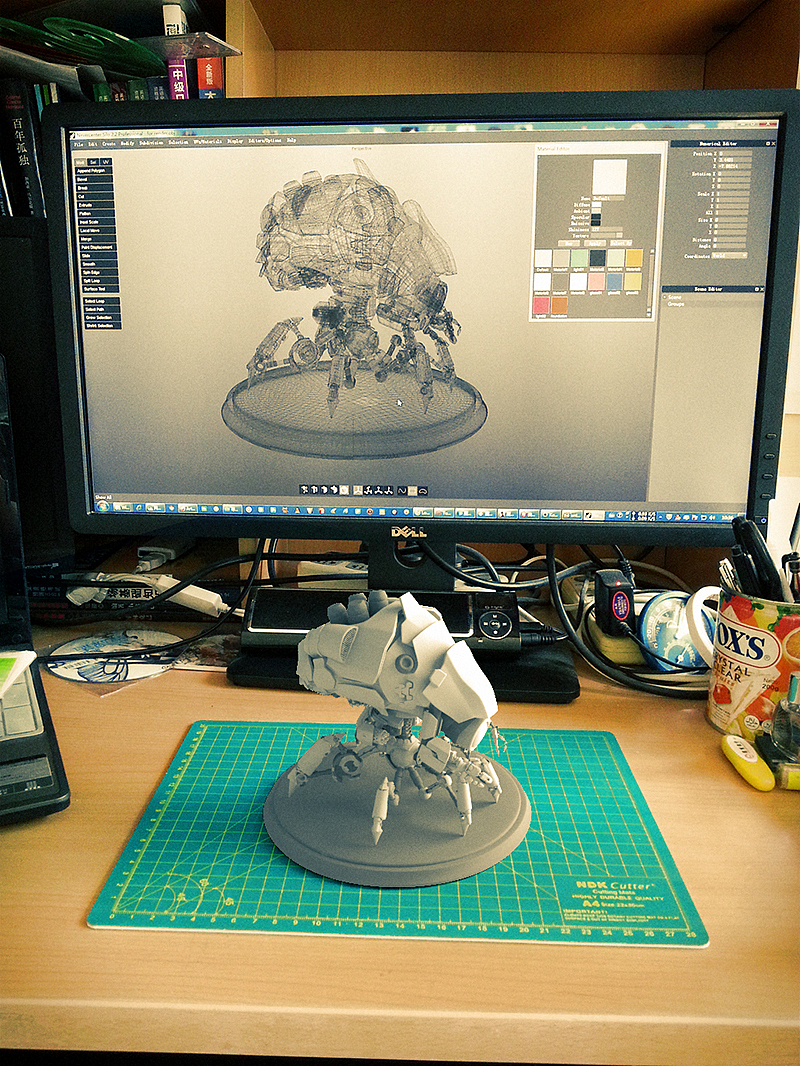The height and width of the screenshot is (1066, 800).
Task: Click the Scale All field in Numerical Editor
Action: click(x=732, y=213)
